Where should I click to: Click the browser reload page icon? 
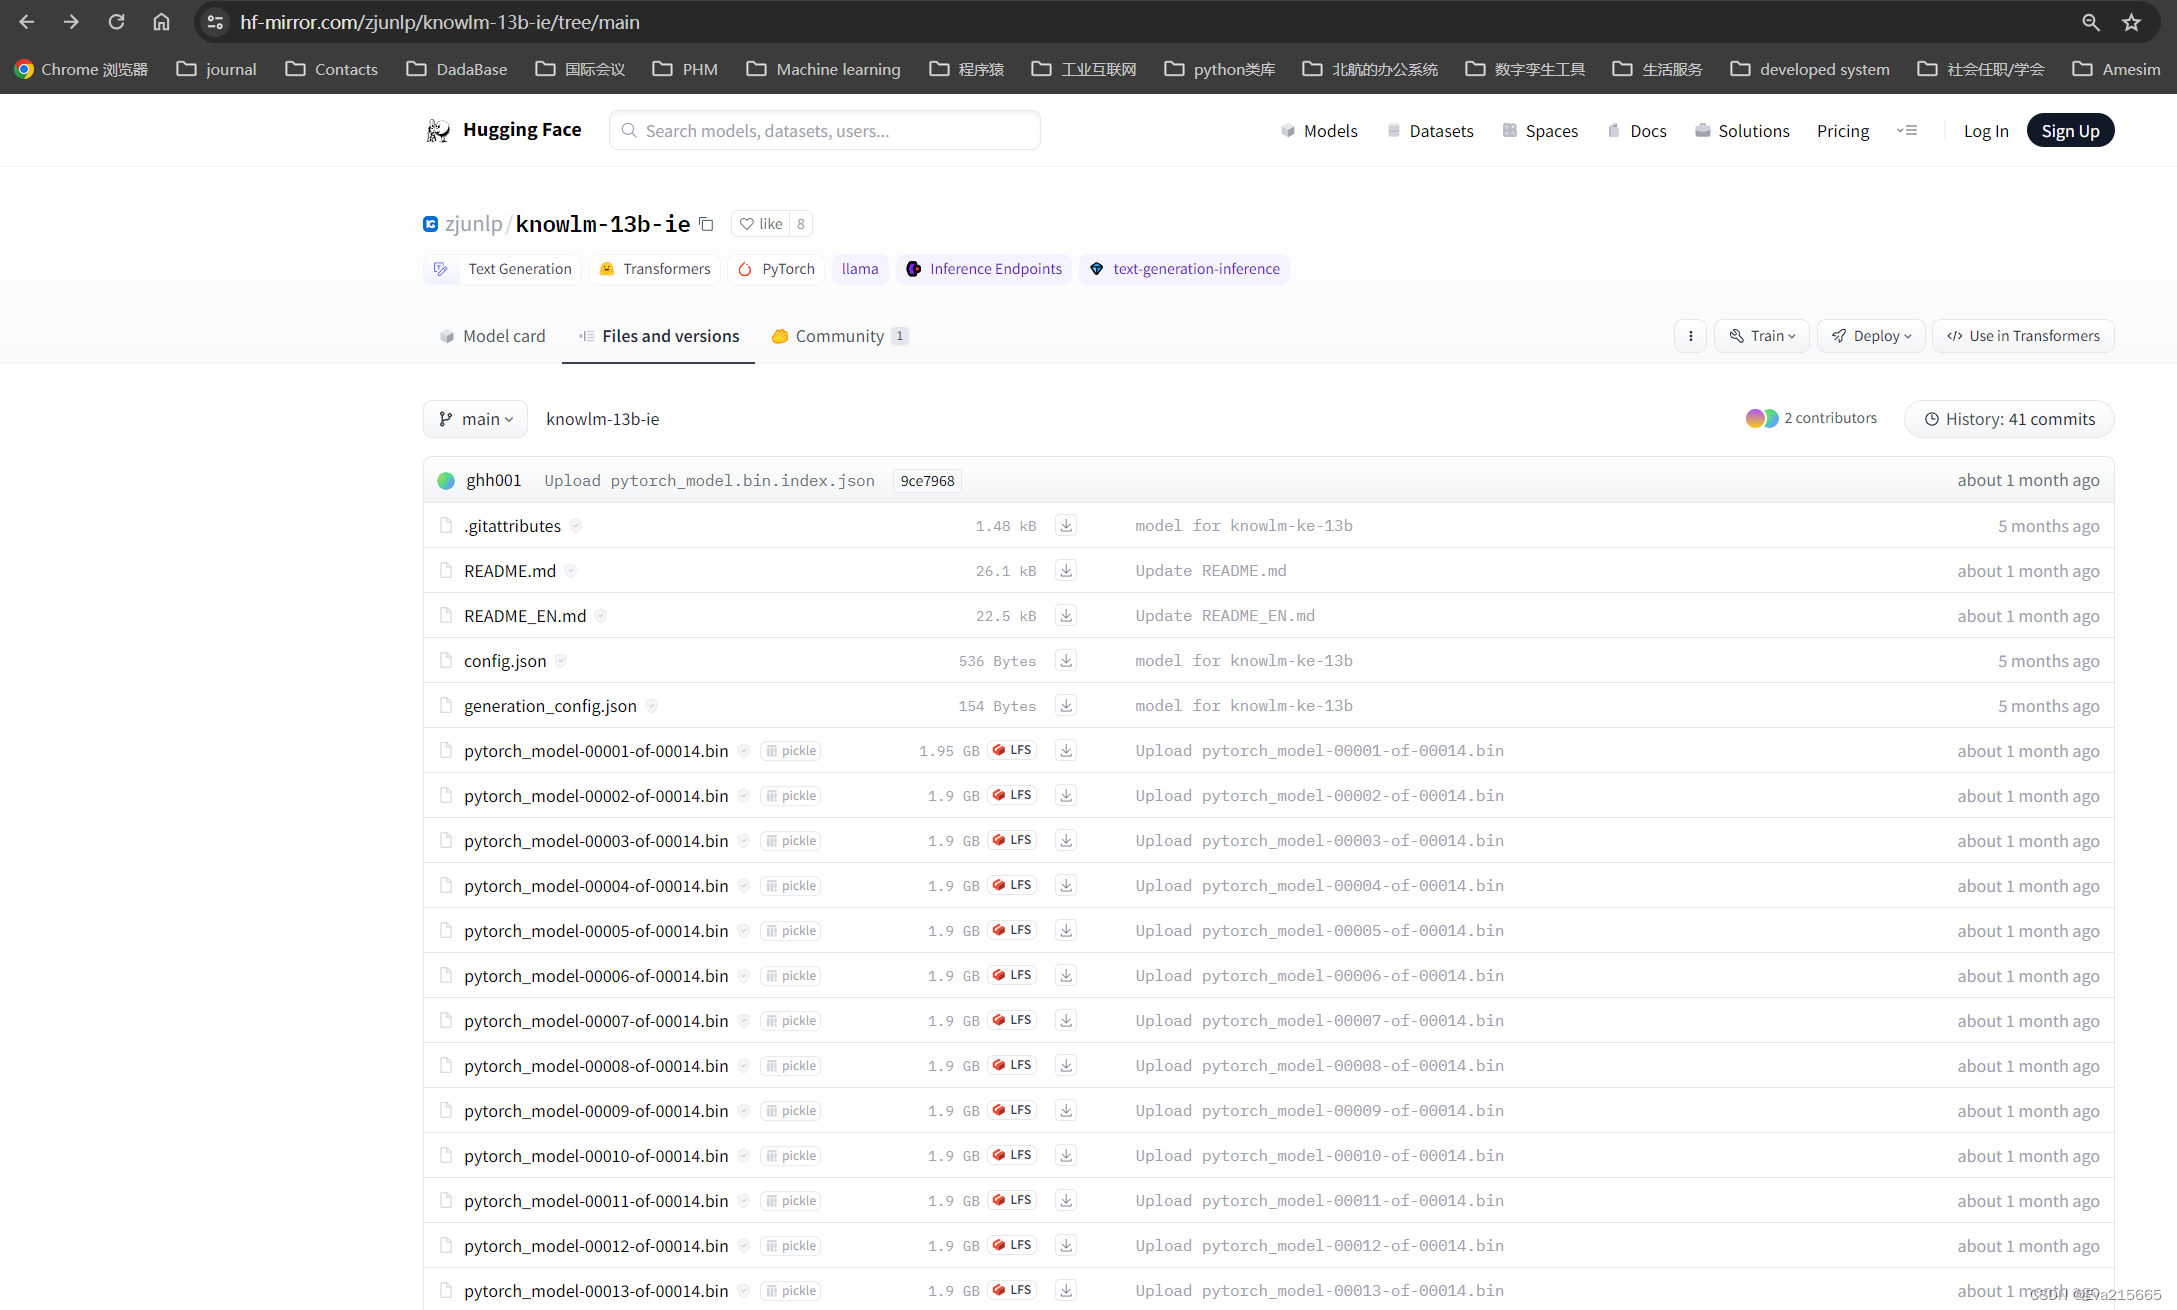click(x=117, y=22)
